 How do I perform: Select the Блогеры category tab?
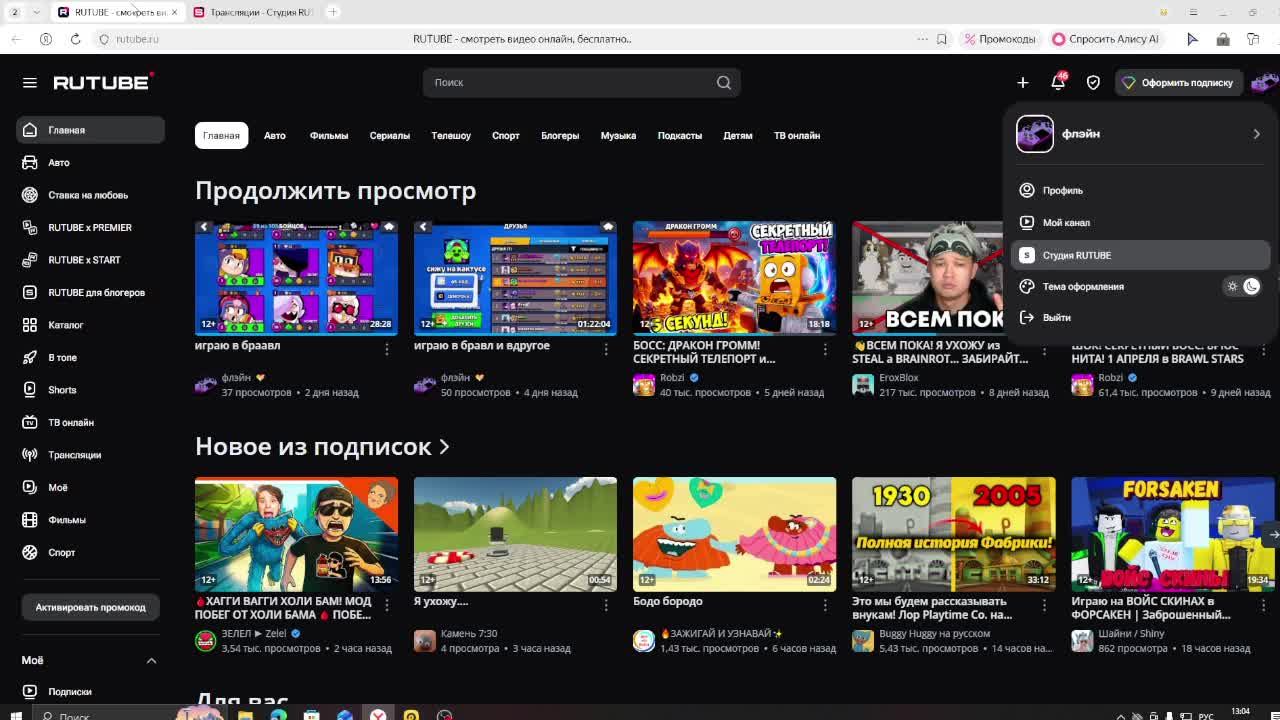pos(560,135)
